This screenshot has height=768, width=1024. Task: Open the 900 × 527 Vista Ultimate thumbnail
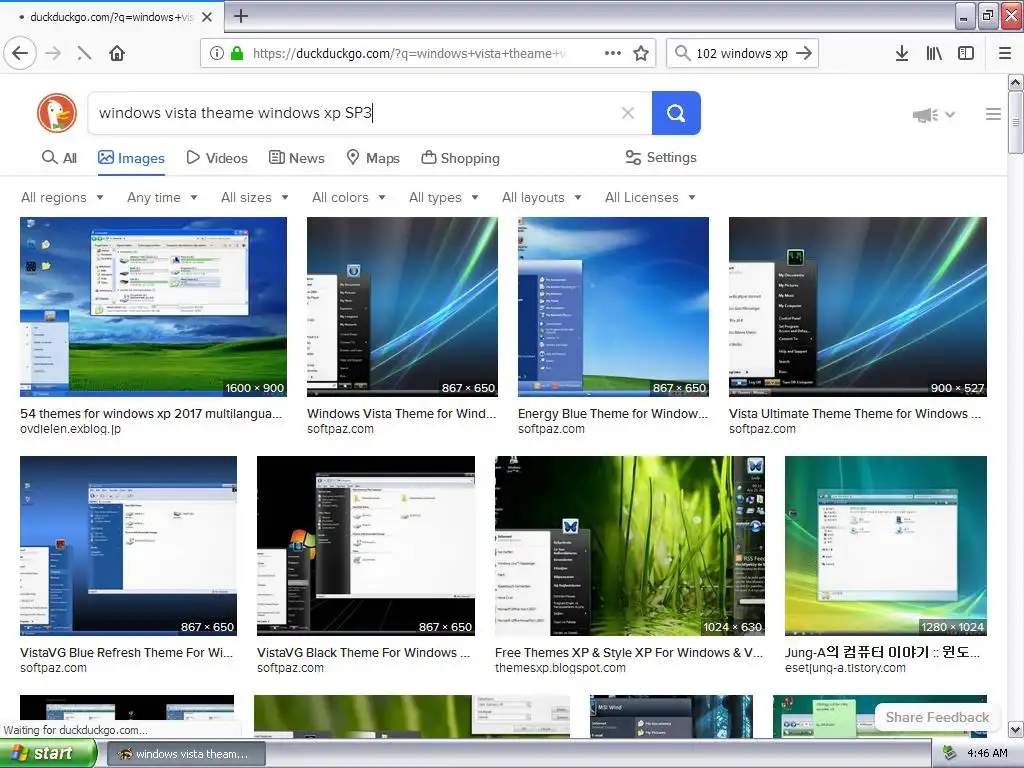click(857, 307)
